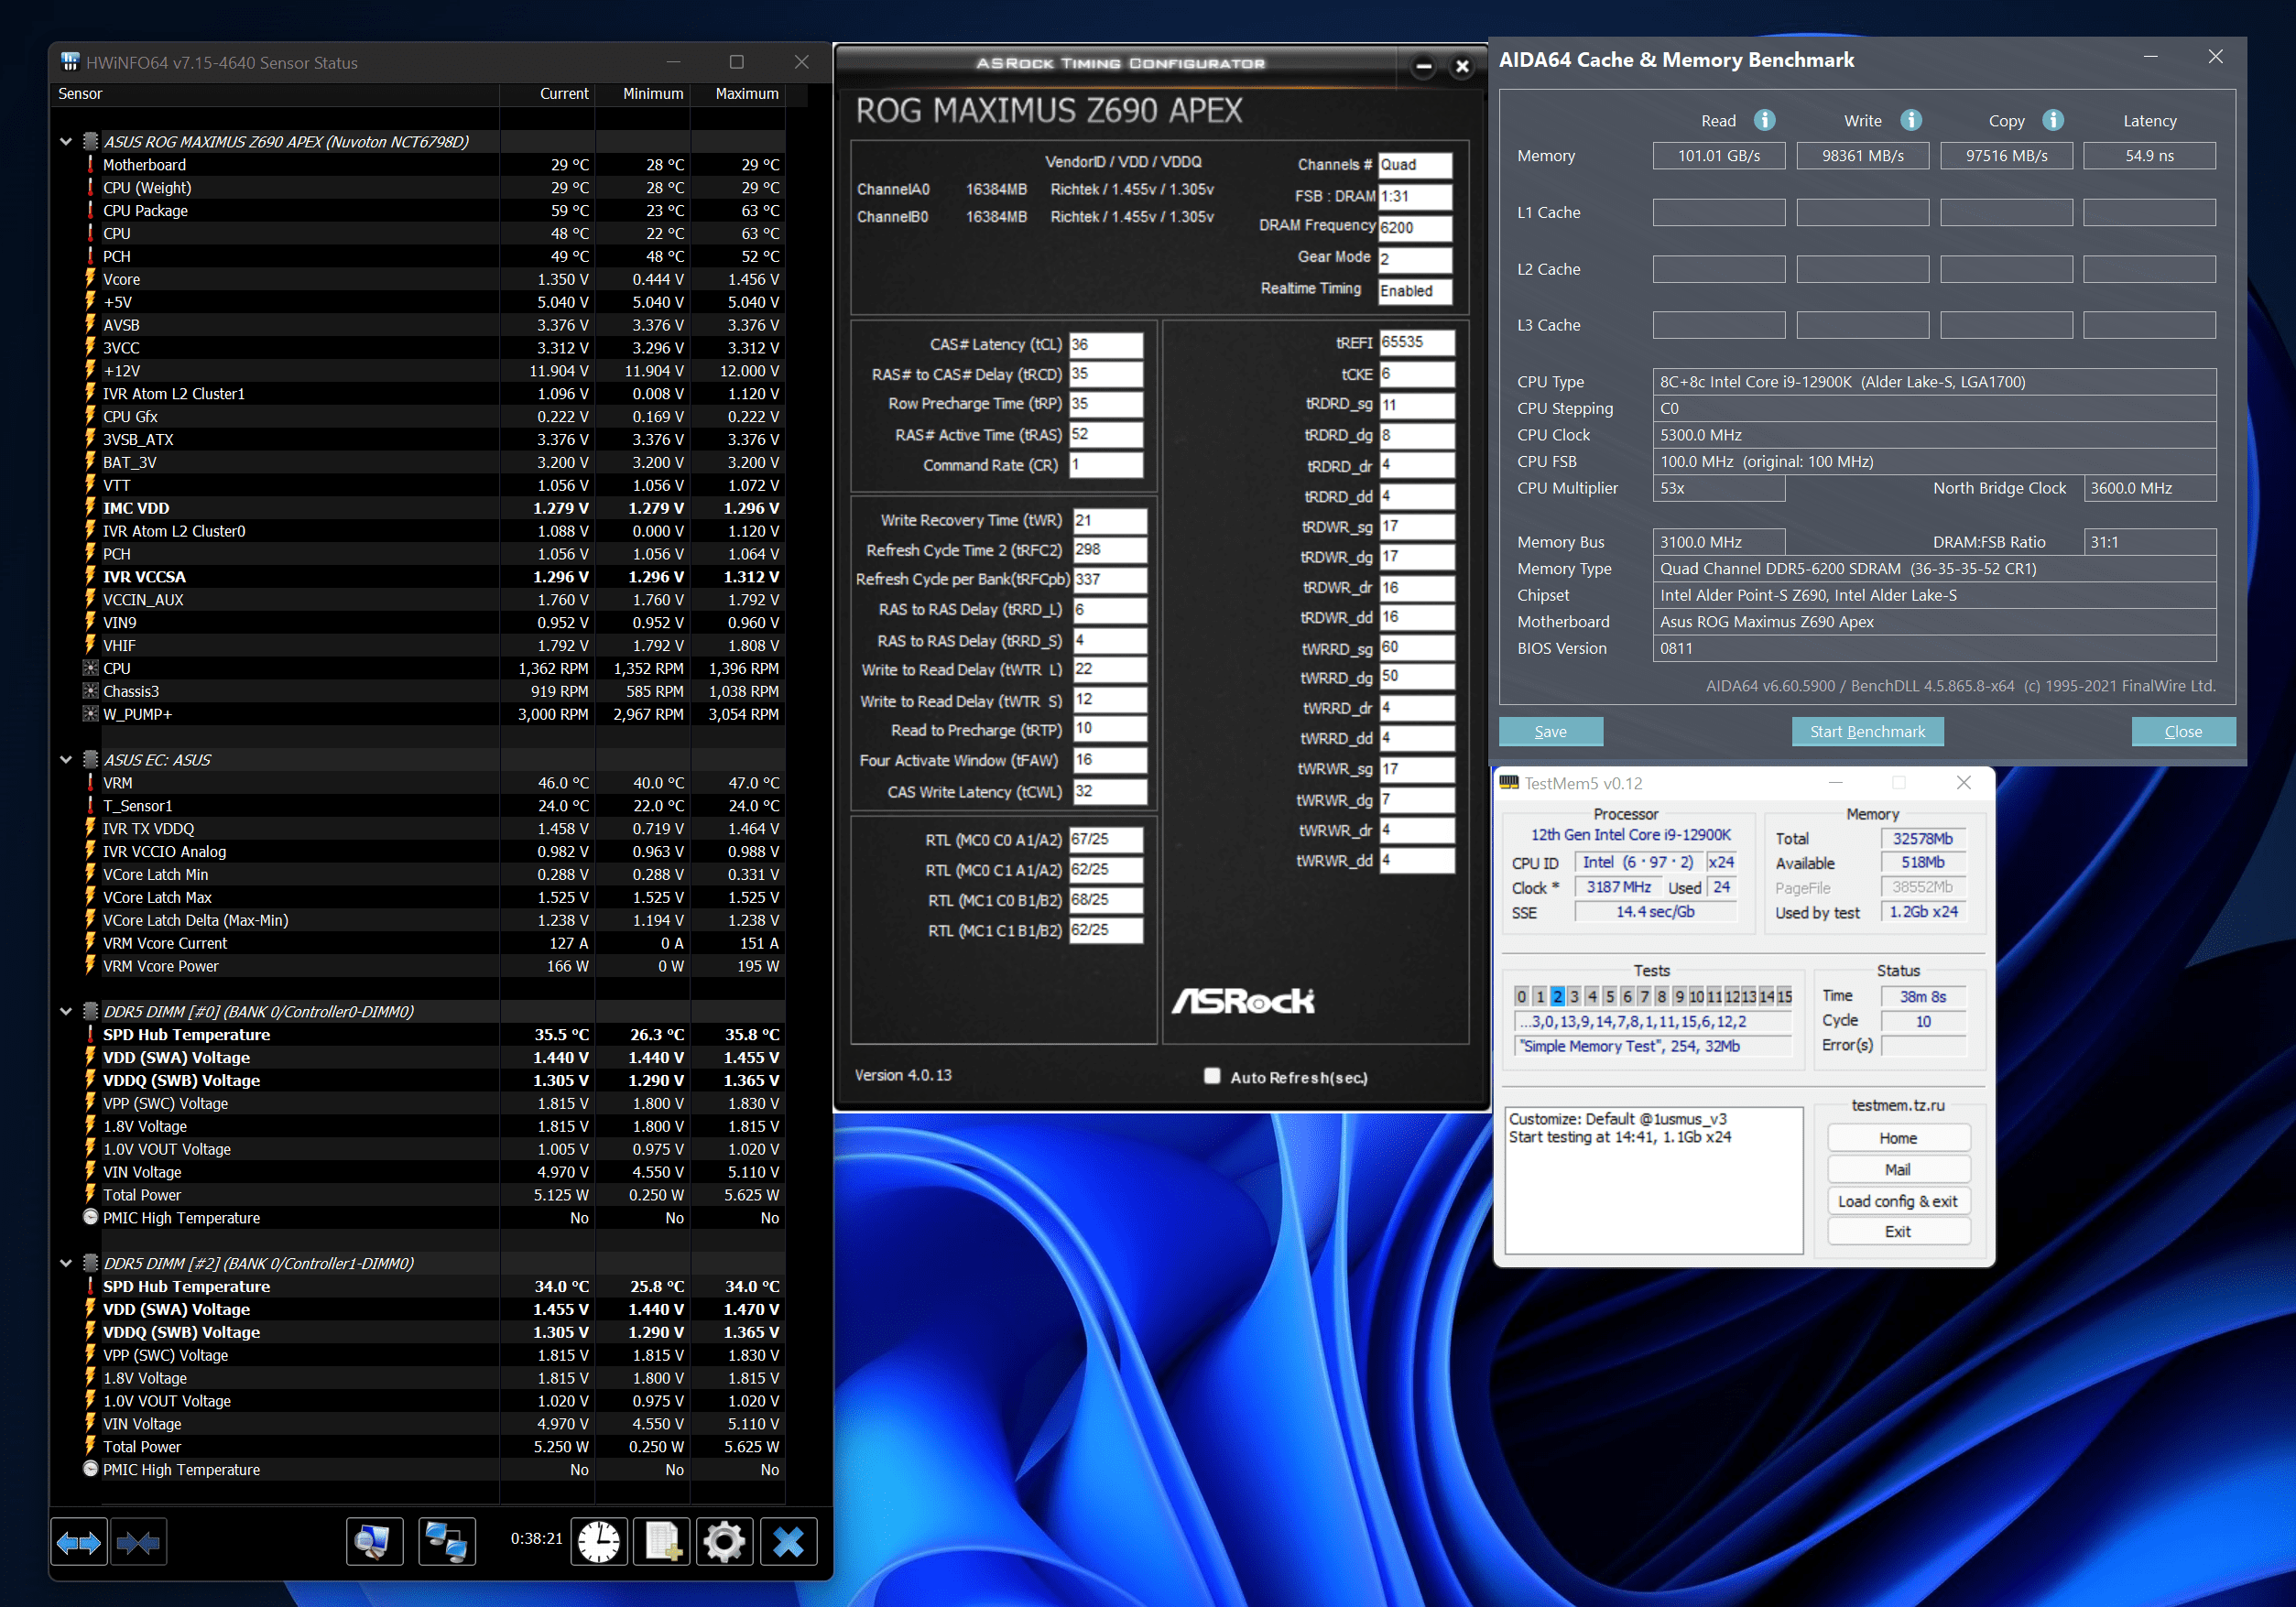Click the ASUS EC: ASUS chip icon

(x=90, y=759)
